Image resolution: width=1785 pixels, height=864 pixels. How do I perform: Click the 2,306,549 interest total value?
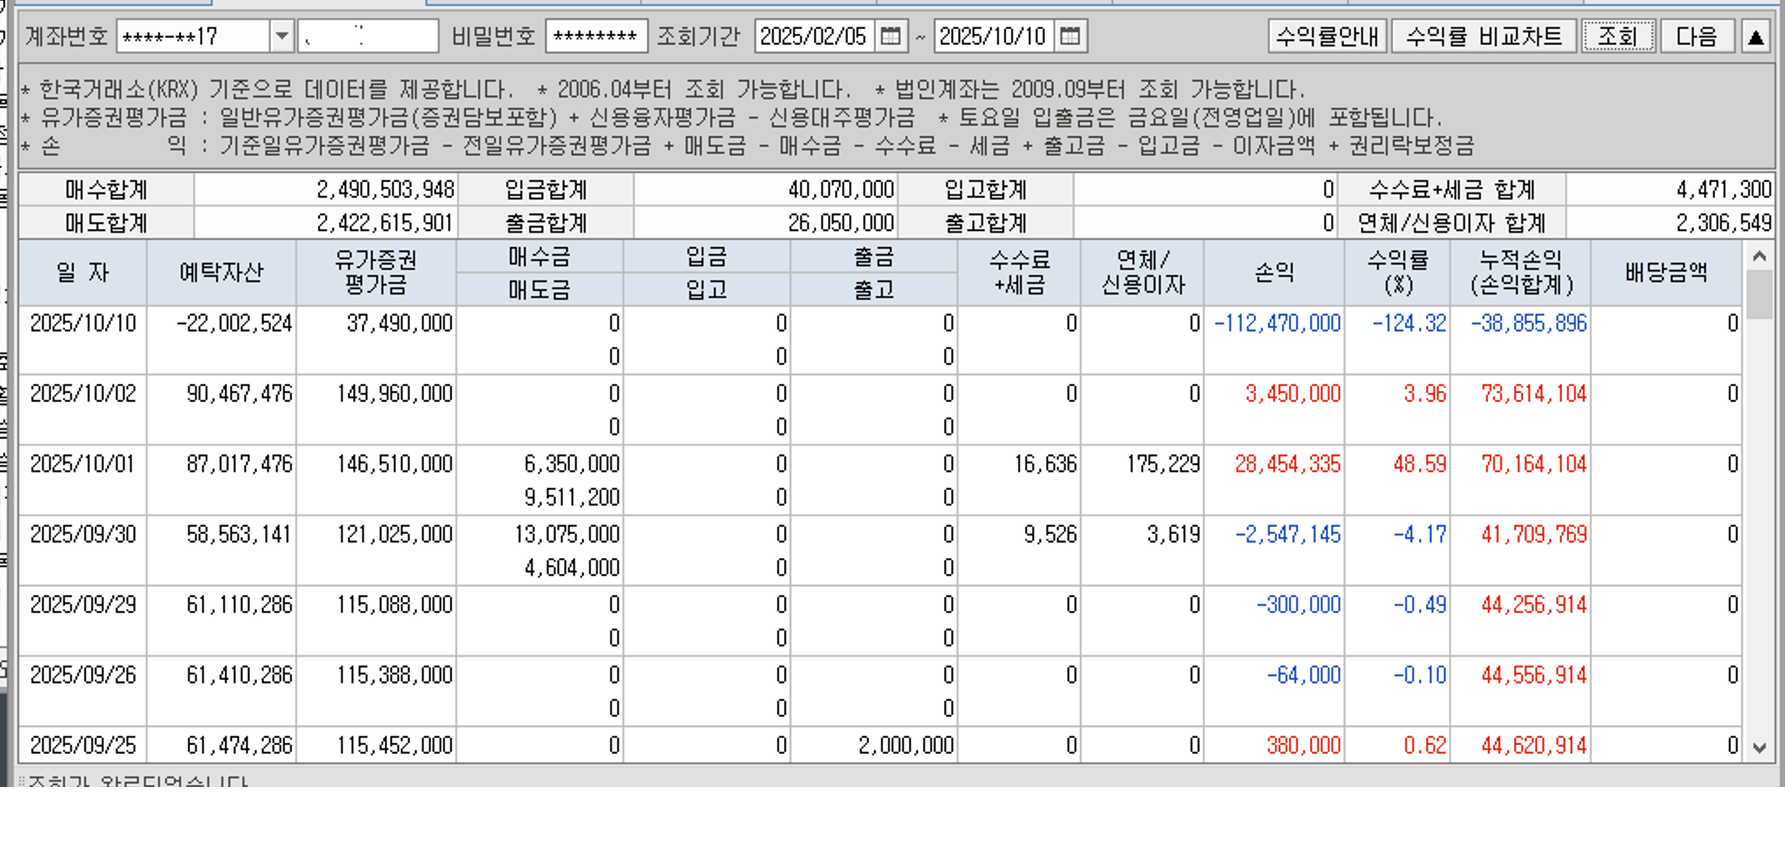click(x=1724, y=223)
